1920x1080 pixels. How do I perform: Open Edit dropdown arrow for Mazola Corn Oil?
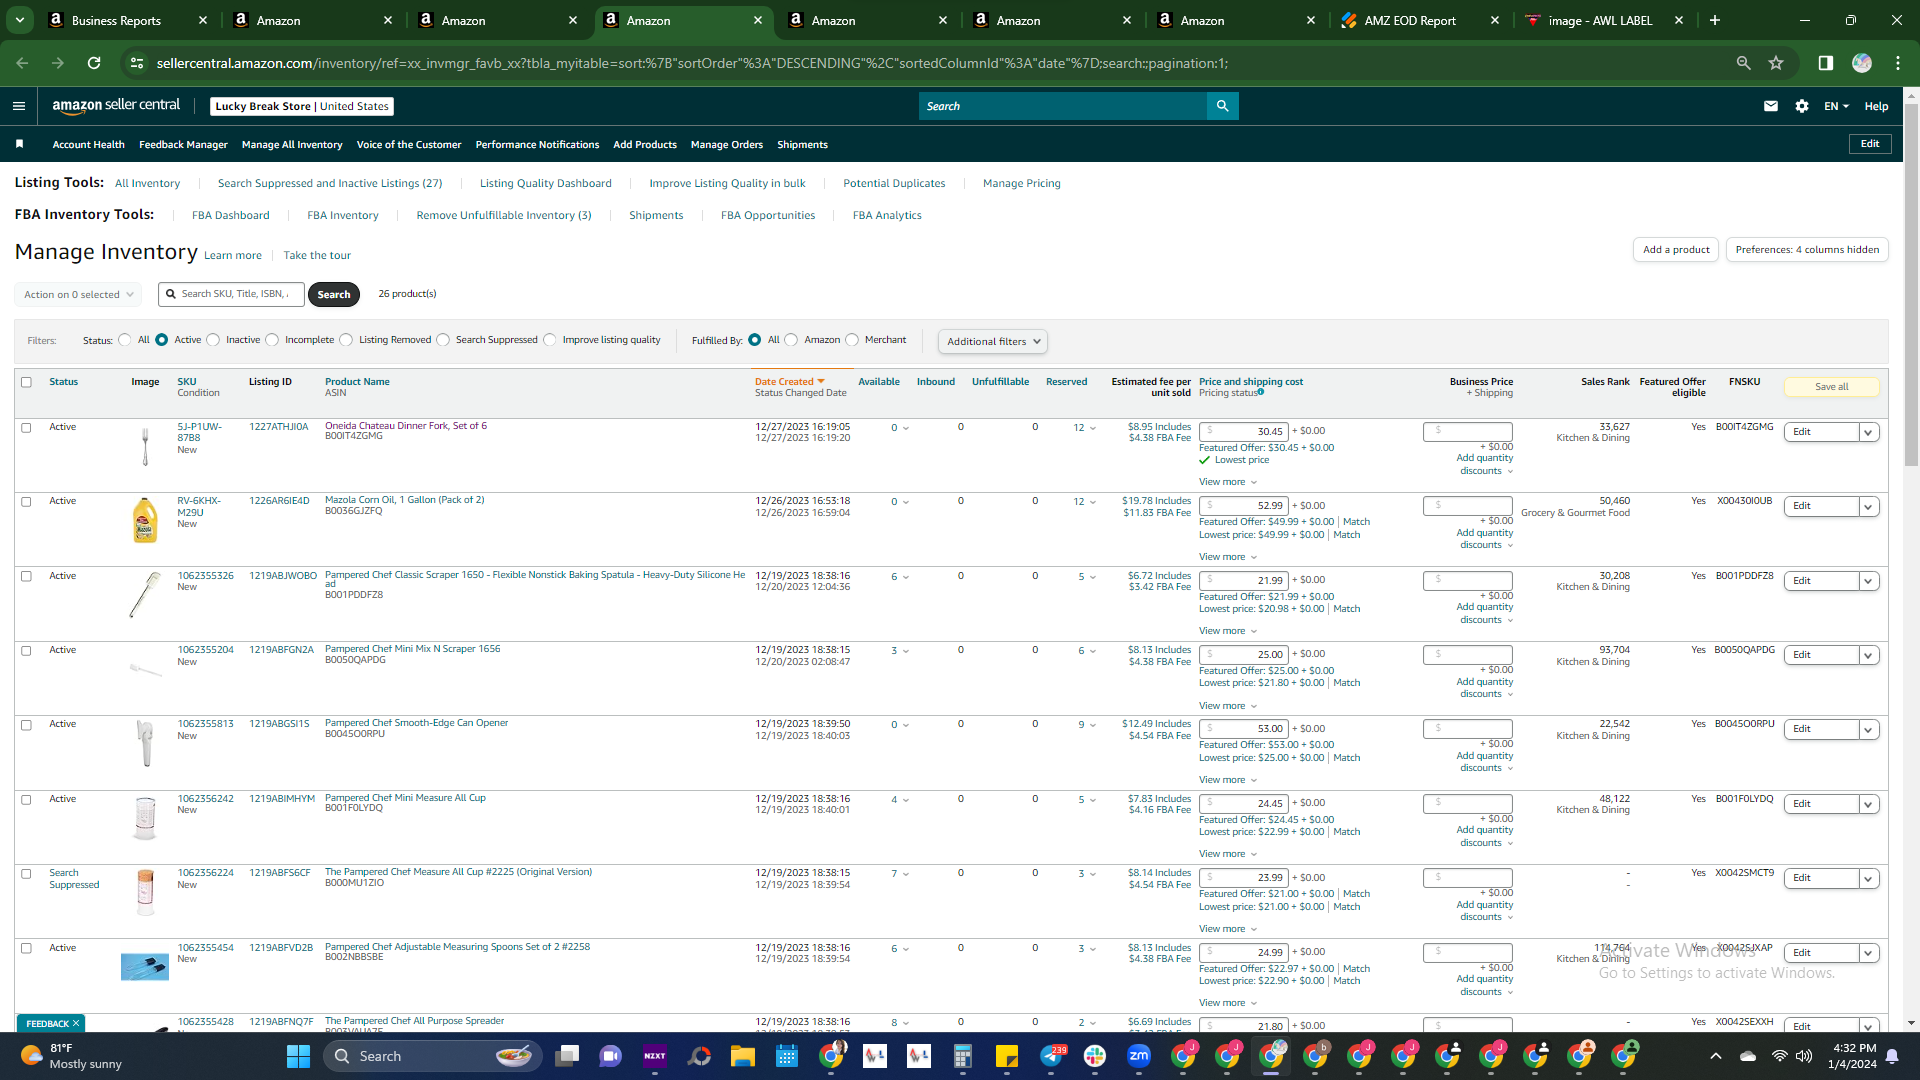click(x=1868, y=507)
